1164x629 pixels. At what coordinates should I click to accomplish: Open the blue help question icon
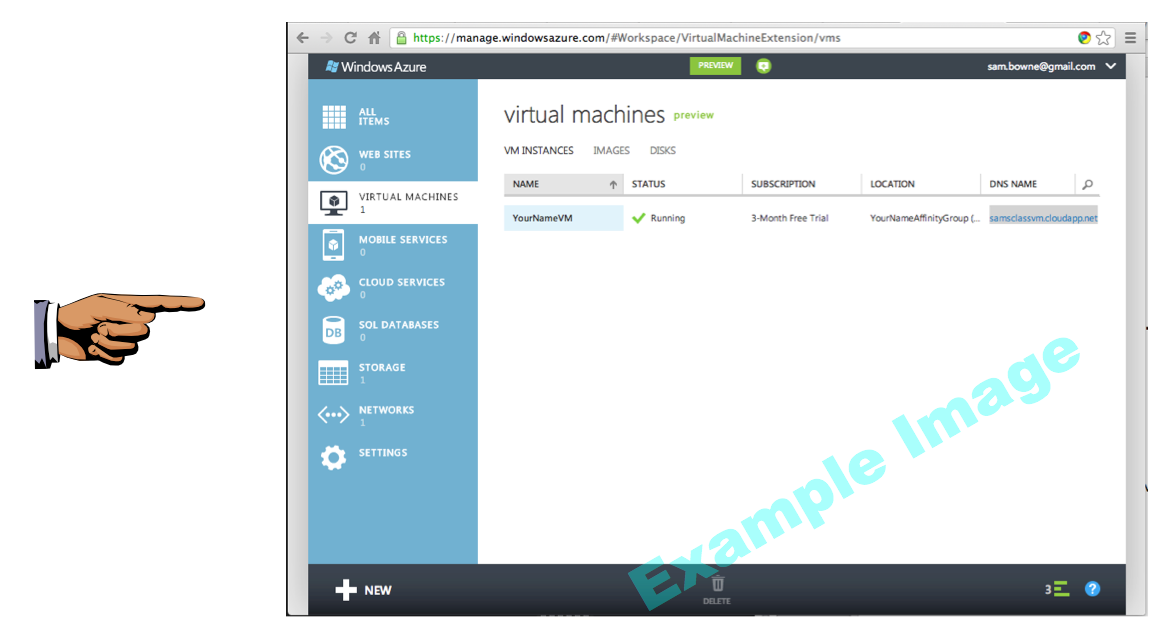(1092, 589)
